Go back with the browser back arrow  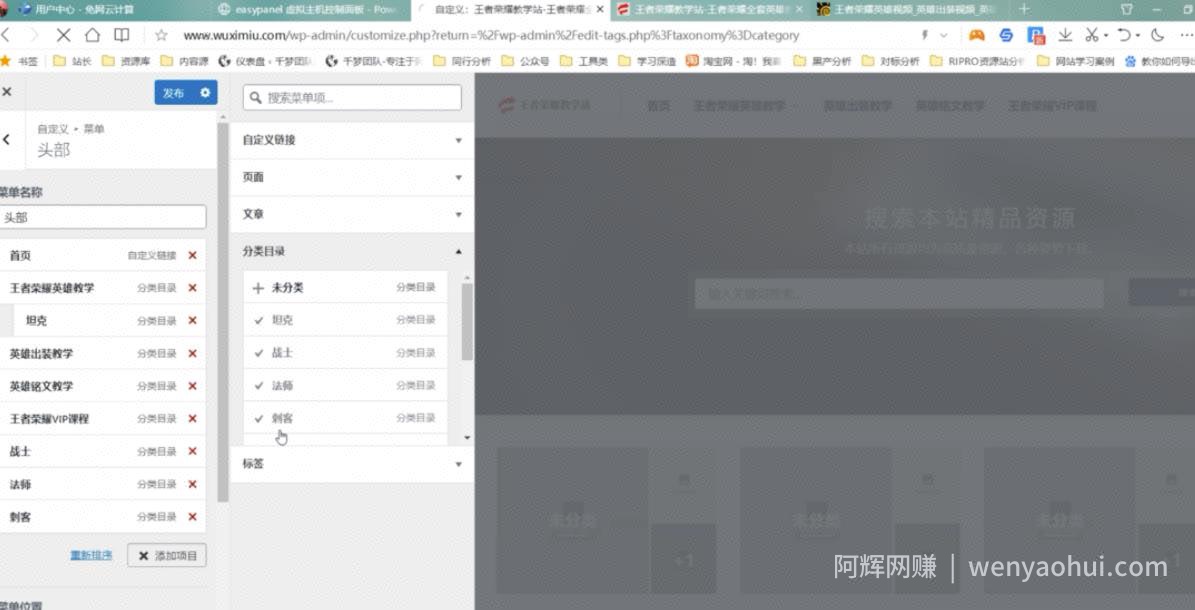pos(6,35)
